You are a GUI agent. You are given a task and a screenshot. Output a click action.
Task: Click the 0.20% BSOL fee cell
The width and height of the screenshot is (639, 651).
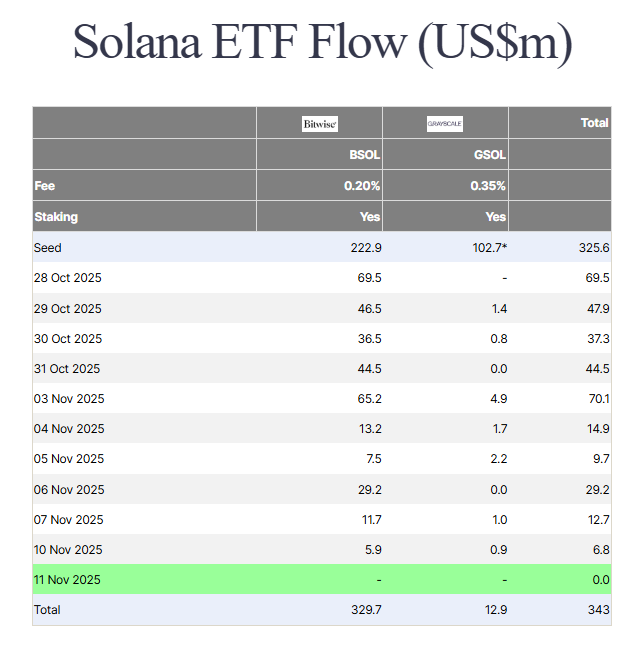[362, 186]
